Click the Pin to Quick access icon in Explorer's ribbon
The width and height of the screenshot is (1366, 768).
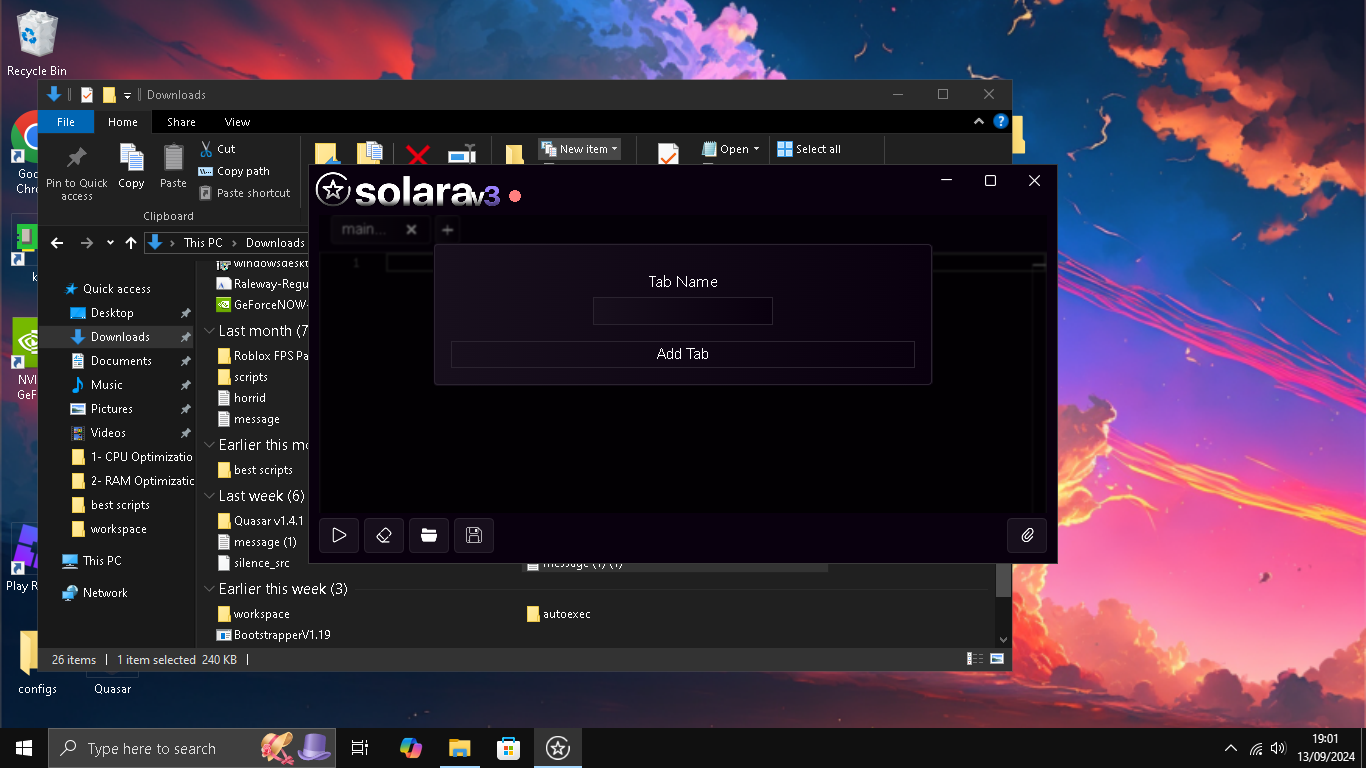tap(76, 158)
